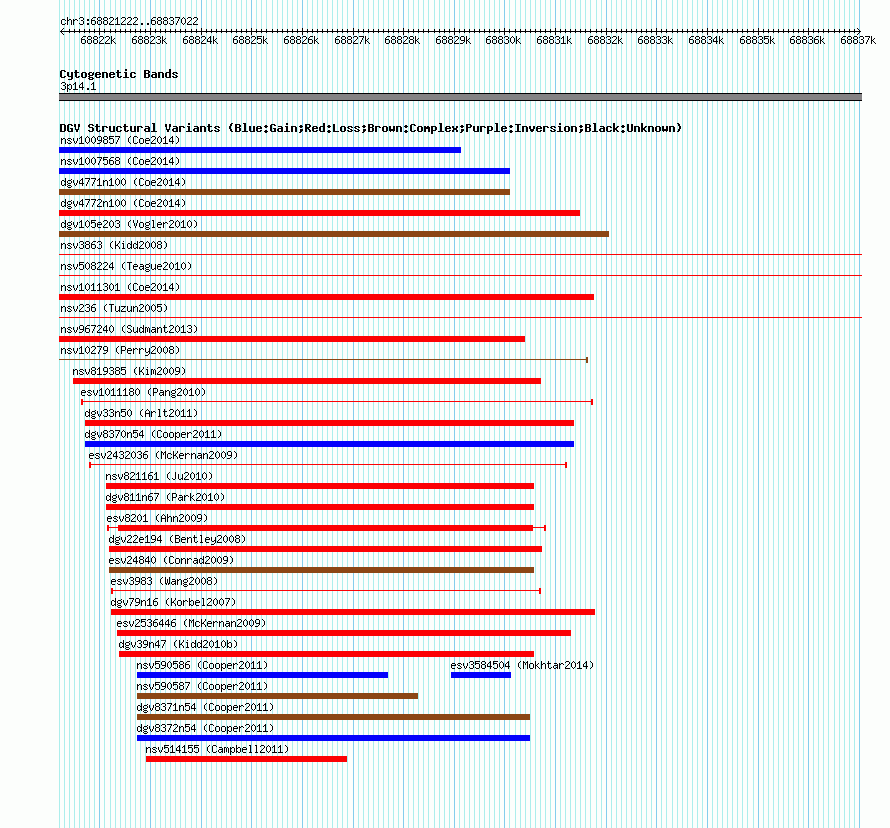Open nsv821161 (Ju2010) variant label
This screenshot has width=890, height=828.
coord(159,476)
